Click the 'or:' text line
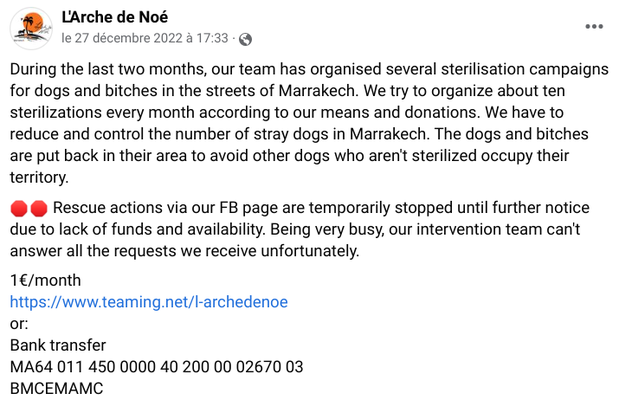The height and width of the screenshot is (400, 619). (x=19, y=324)
